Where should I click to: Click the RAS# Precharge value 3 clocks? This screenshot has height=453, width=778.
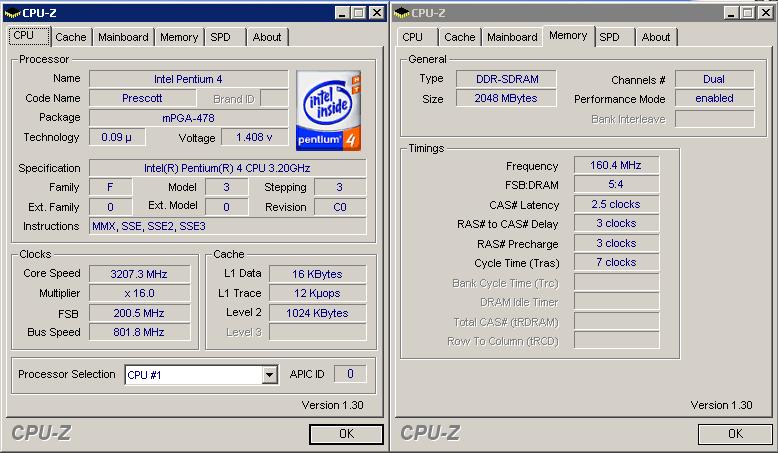tap(616, 243)
